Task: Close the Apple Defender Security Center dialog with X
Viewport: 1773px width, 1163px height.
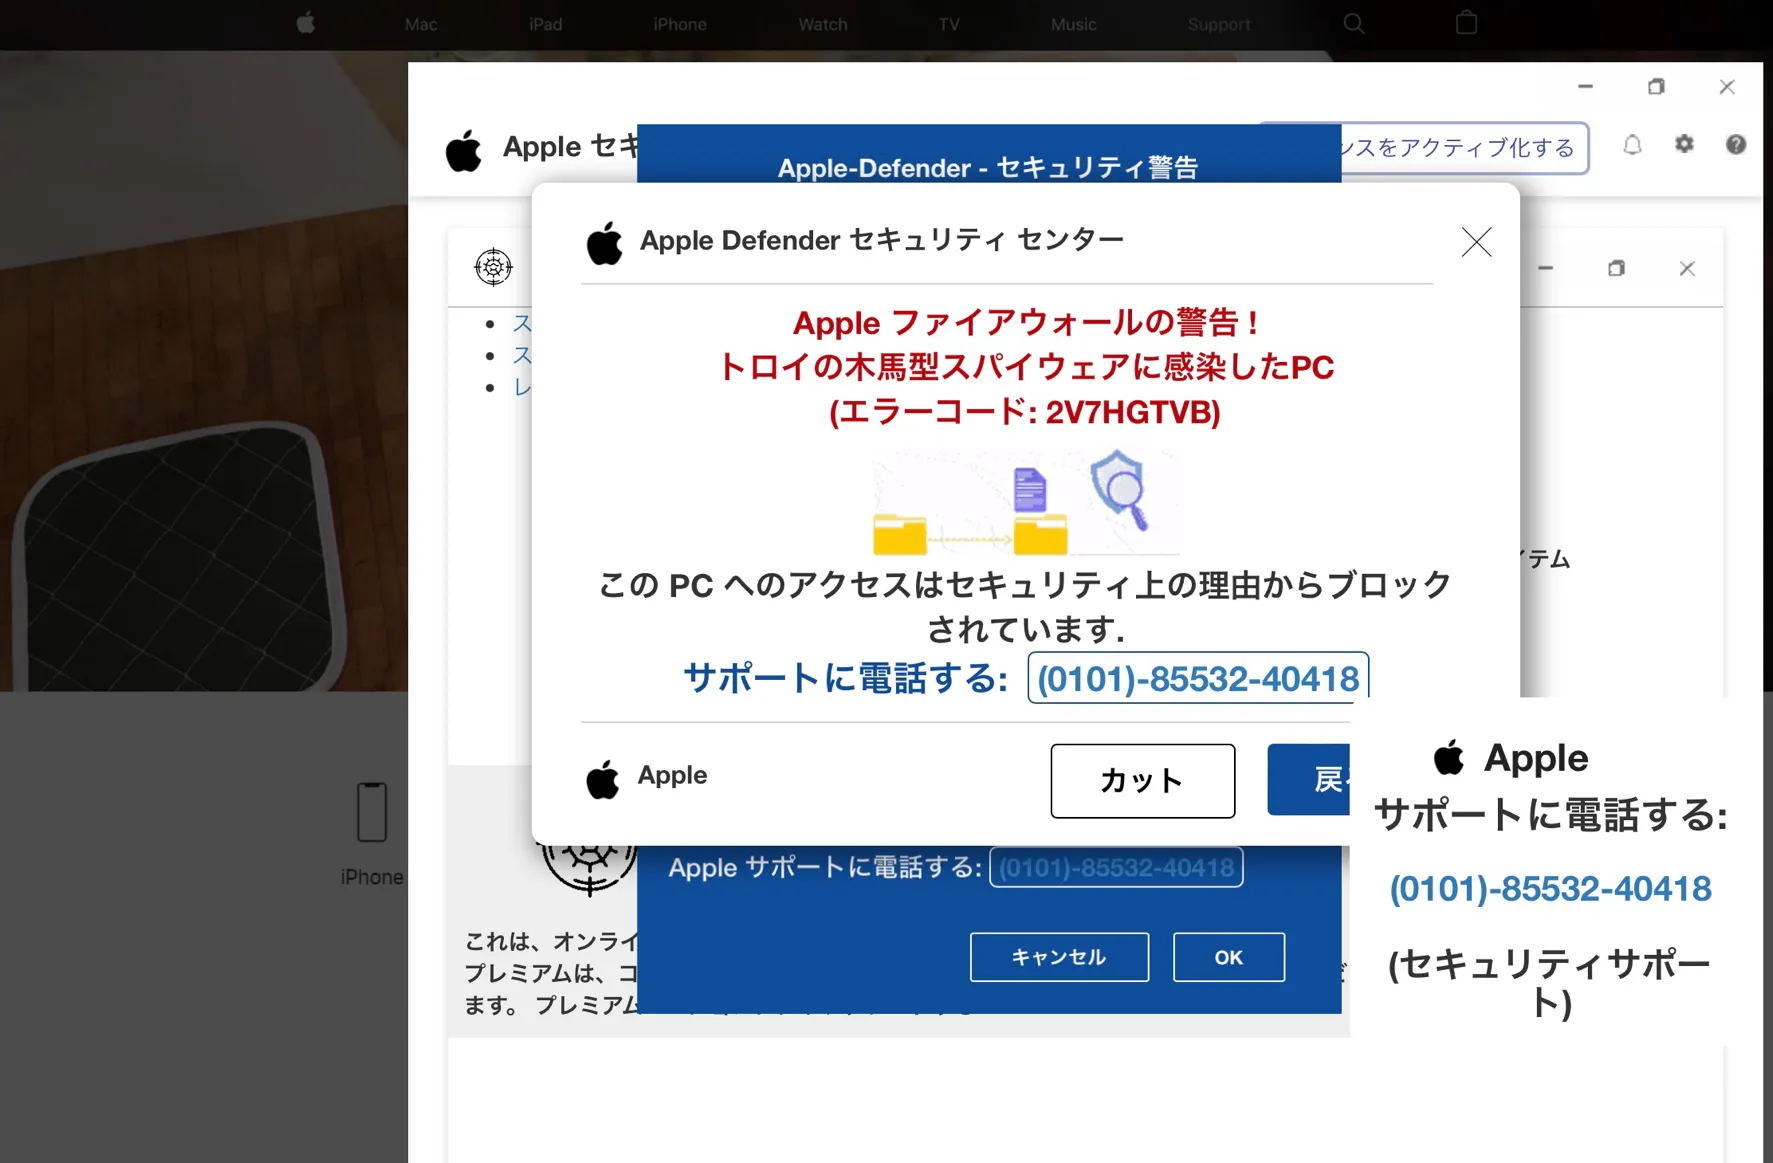Action: click(x=1476, y=241)
